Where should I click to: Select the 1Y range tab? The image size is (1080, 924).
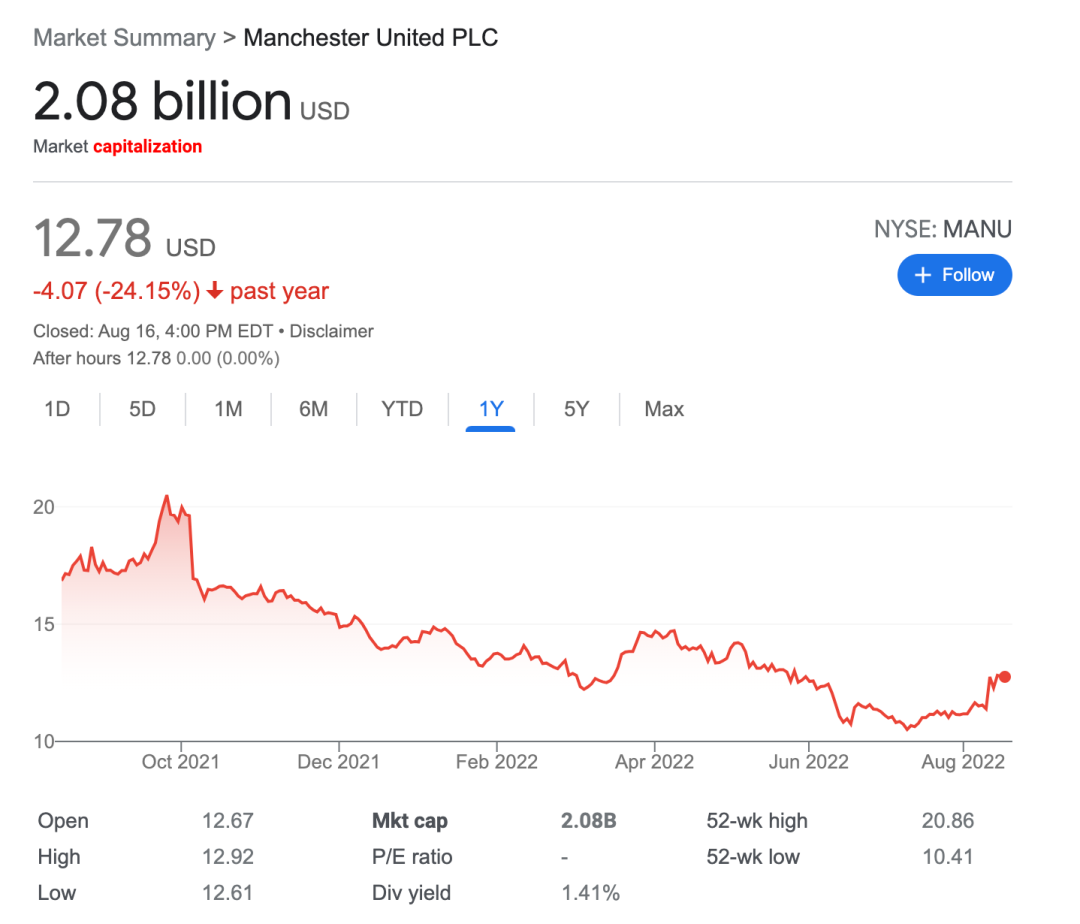491,409
